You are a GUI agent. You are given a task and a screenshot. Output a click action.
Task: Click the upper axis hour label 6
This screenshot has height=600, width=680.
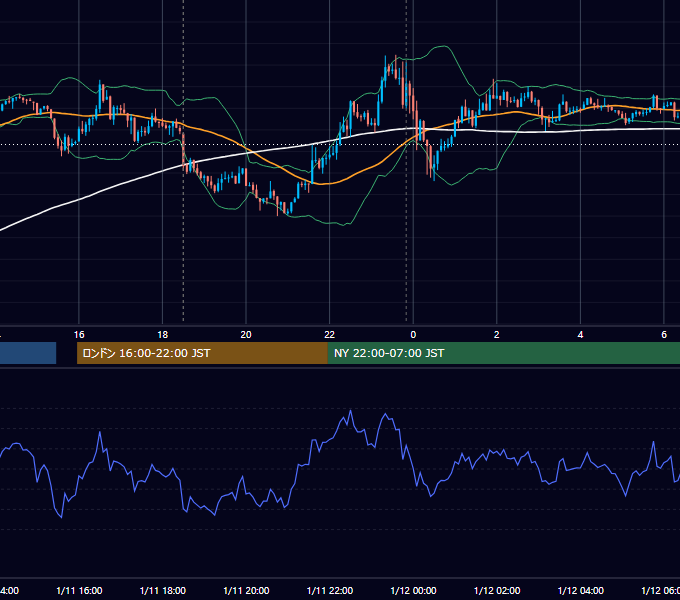(x=664, y=335)
